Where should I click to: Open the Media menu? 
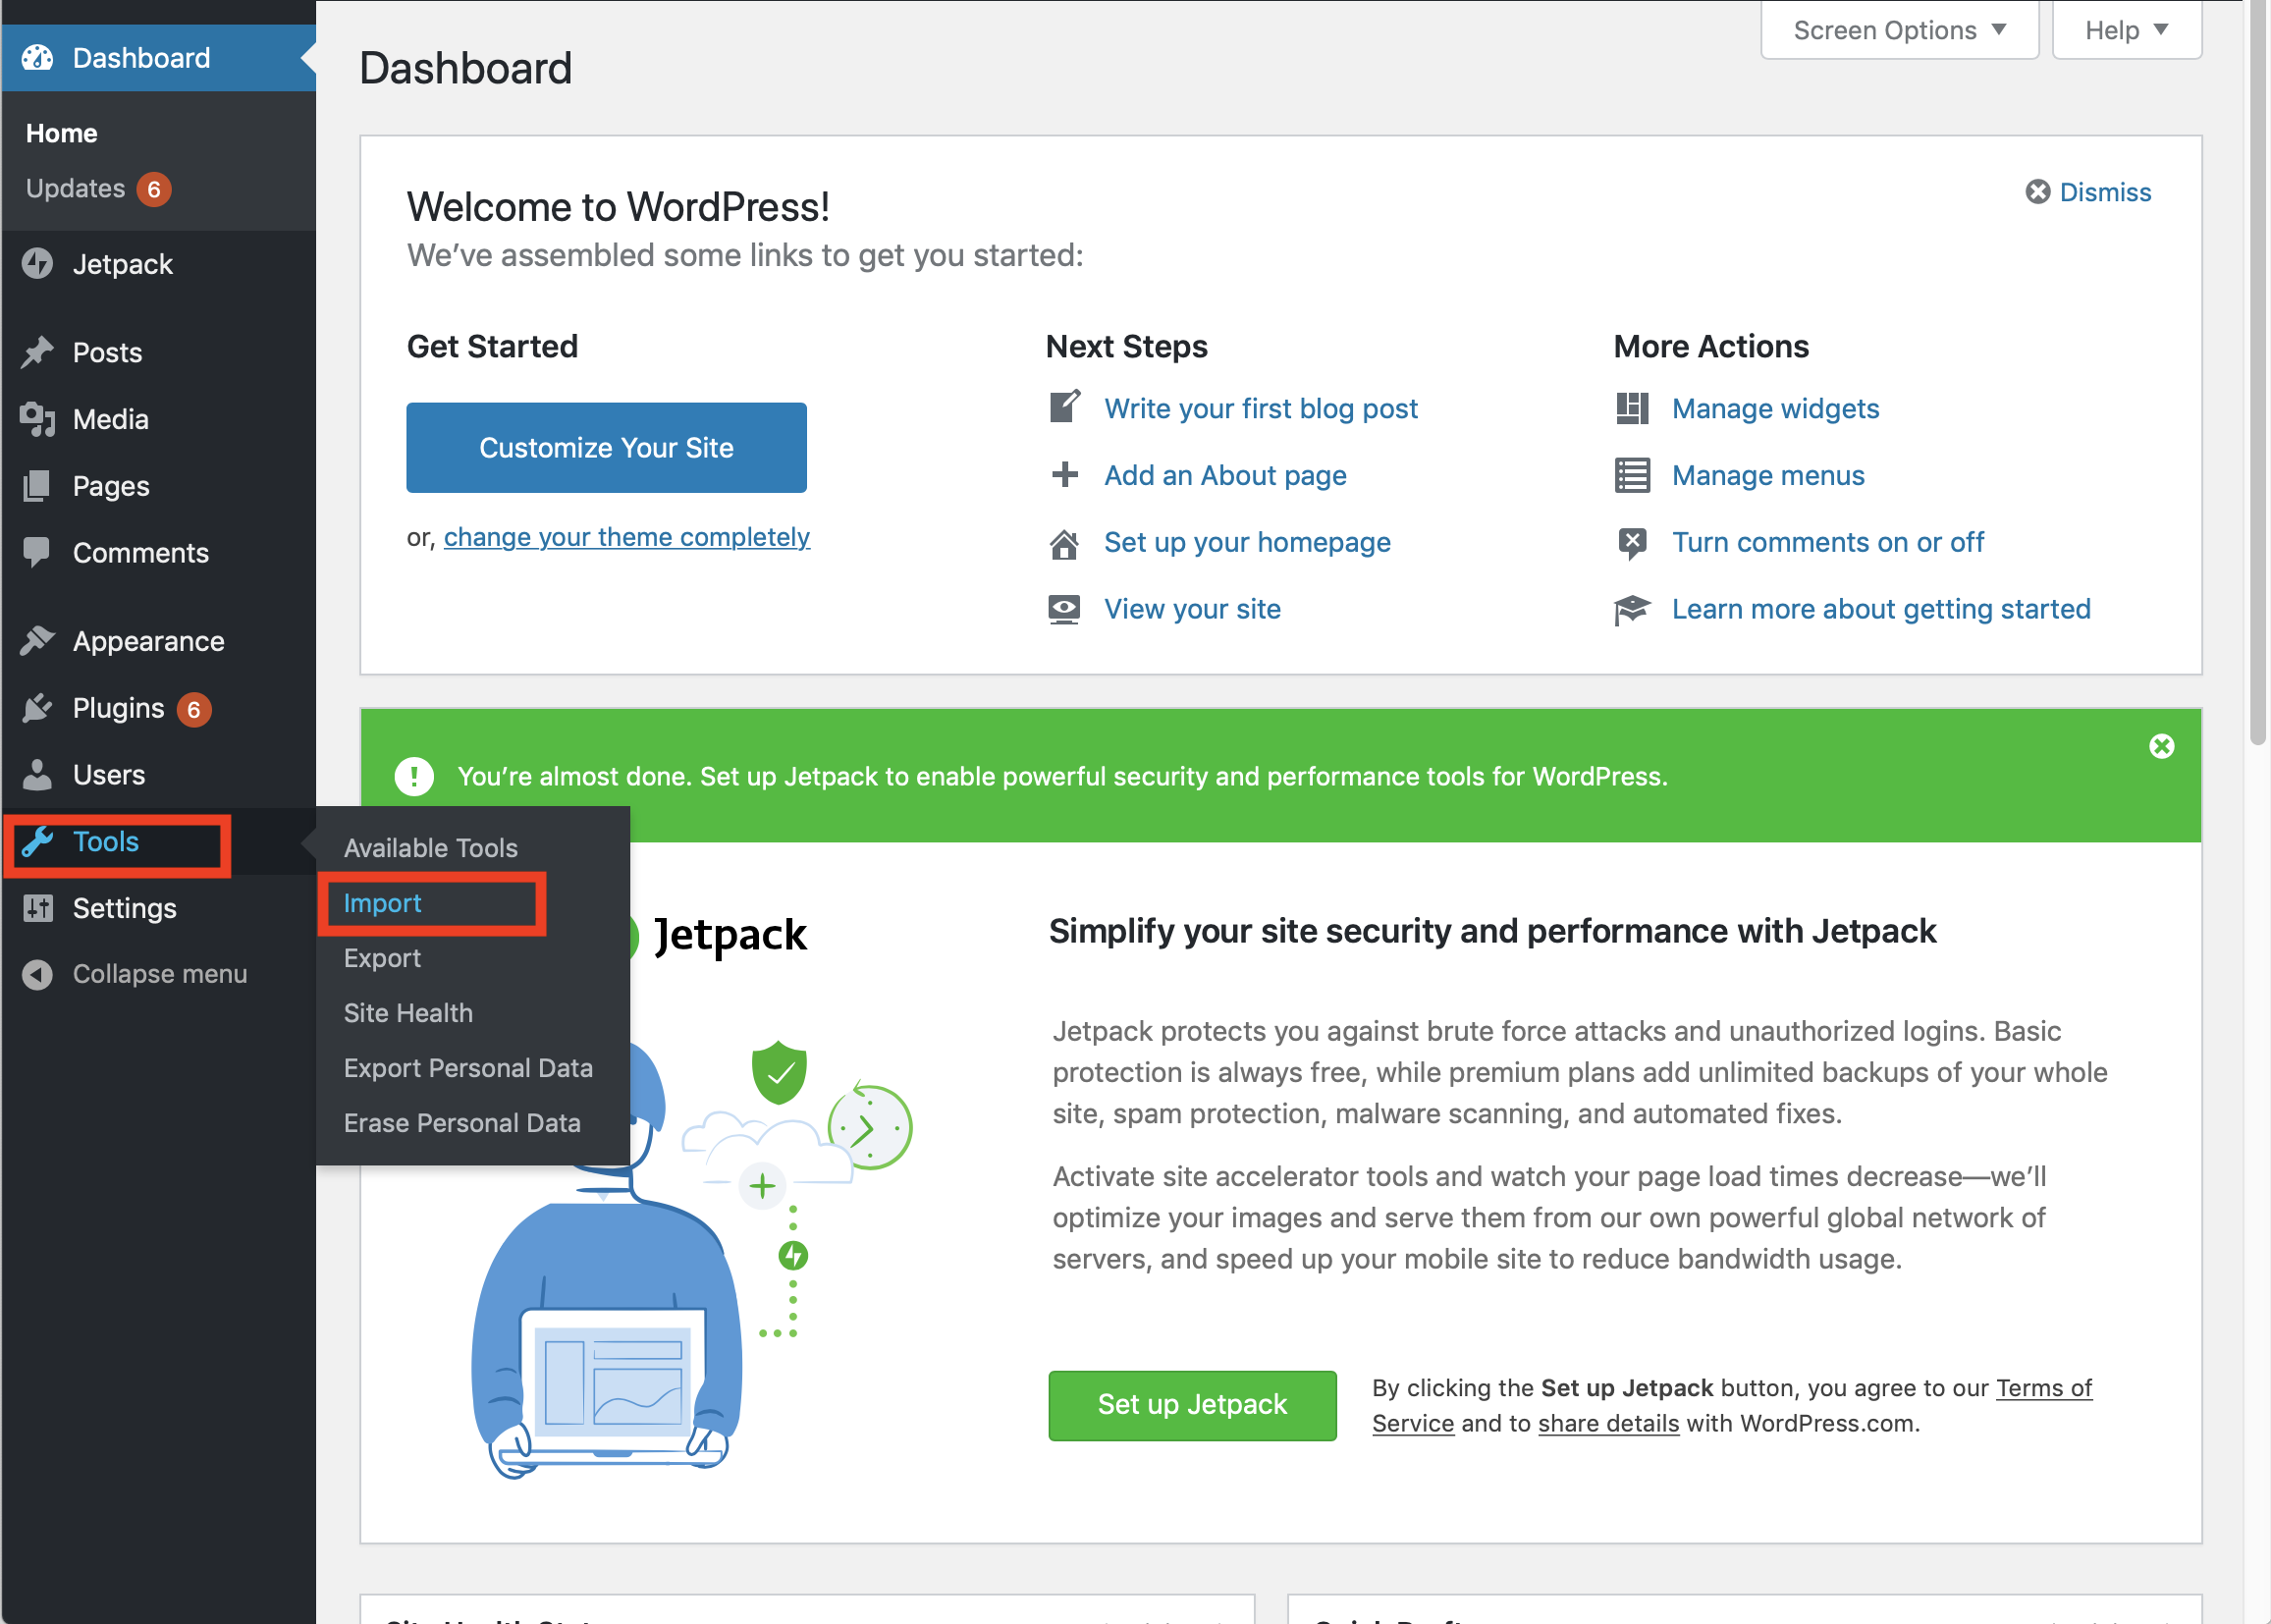159,419
